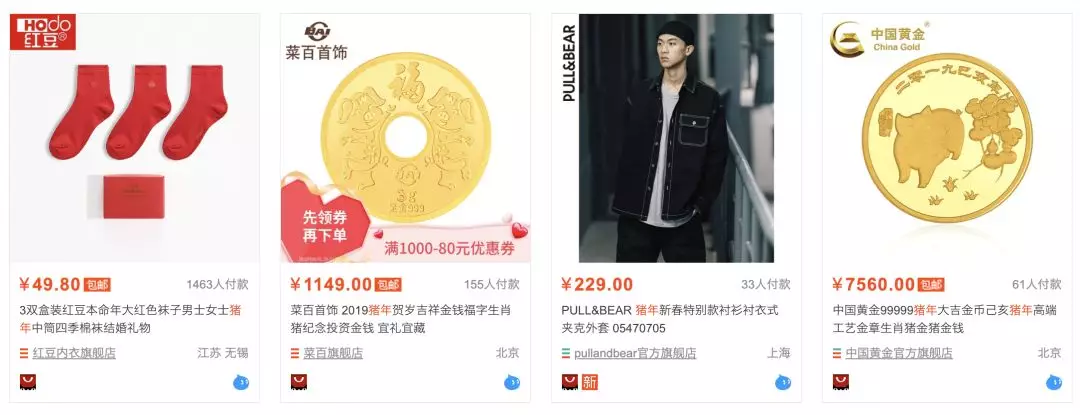Click the 3双盒装红豆本命年 socks title
The height and width of the screenshot is (415, 1080).
(131, 319)
